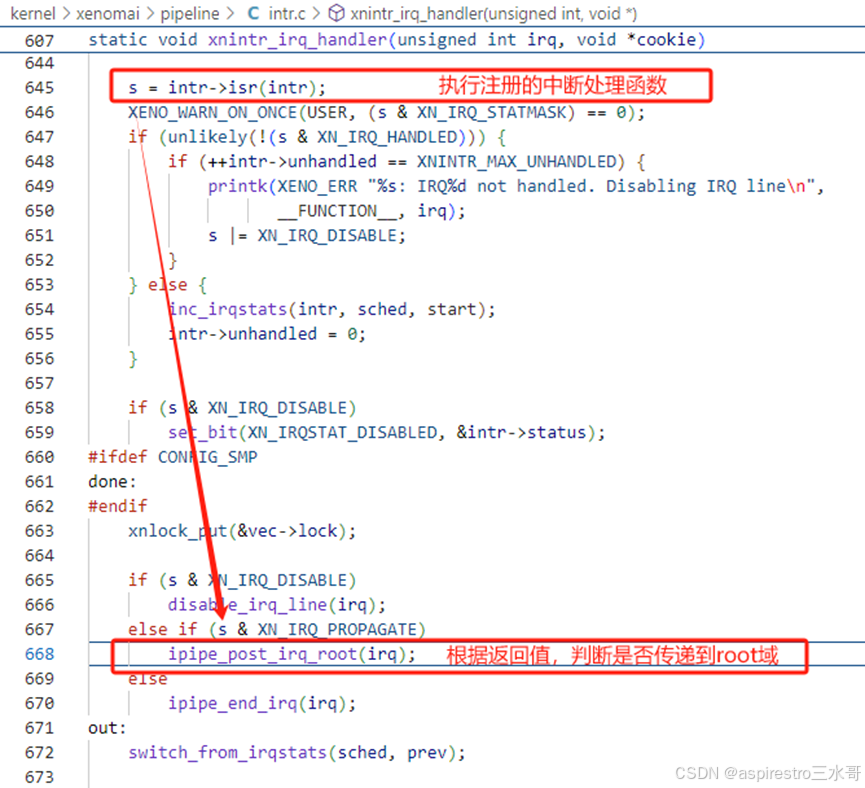Click the symbol cube icon in breadcrumb

(x=336, y=13)
